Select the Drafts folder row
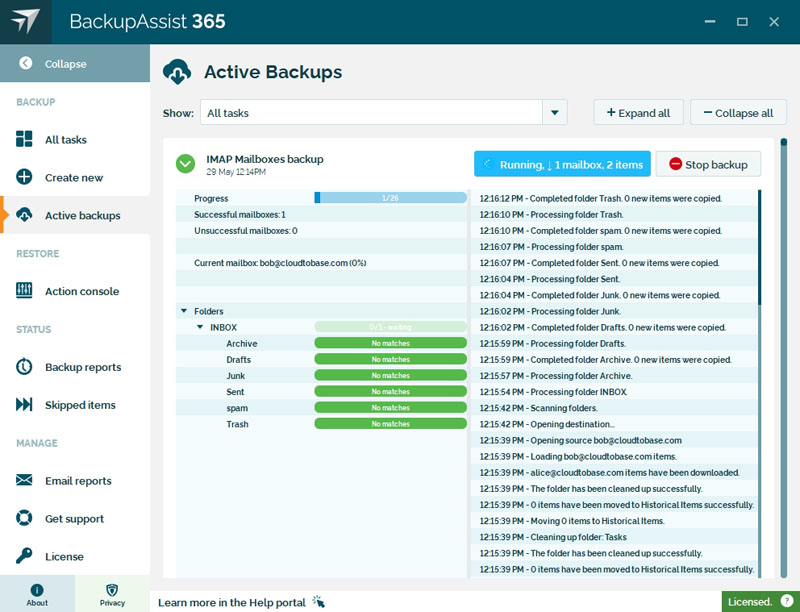The width and height of the screenshot is (800, 612). (321, 359)
